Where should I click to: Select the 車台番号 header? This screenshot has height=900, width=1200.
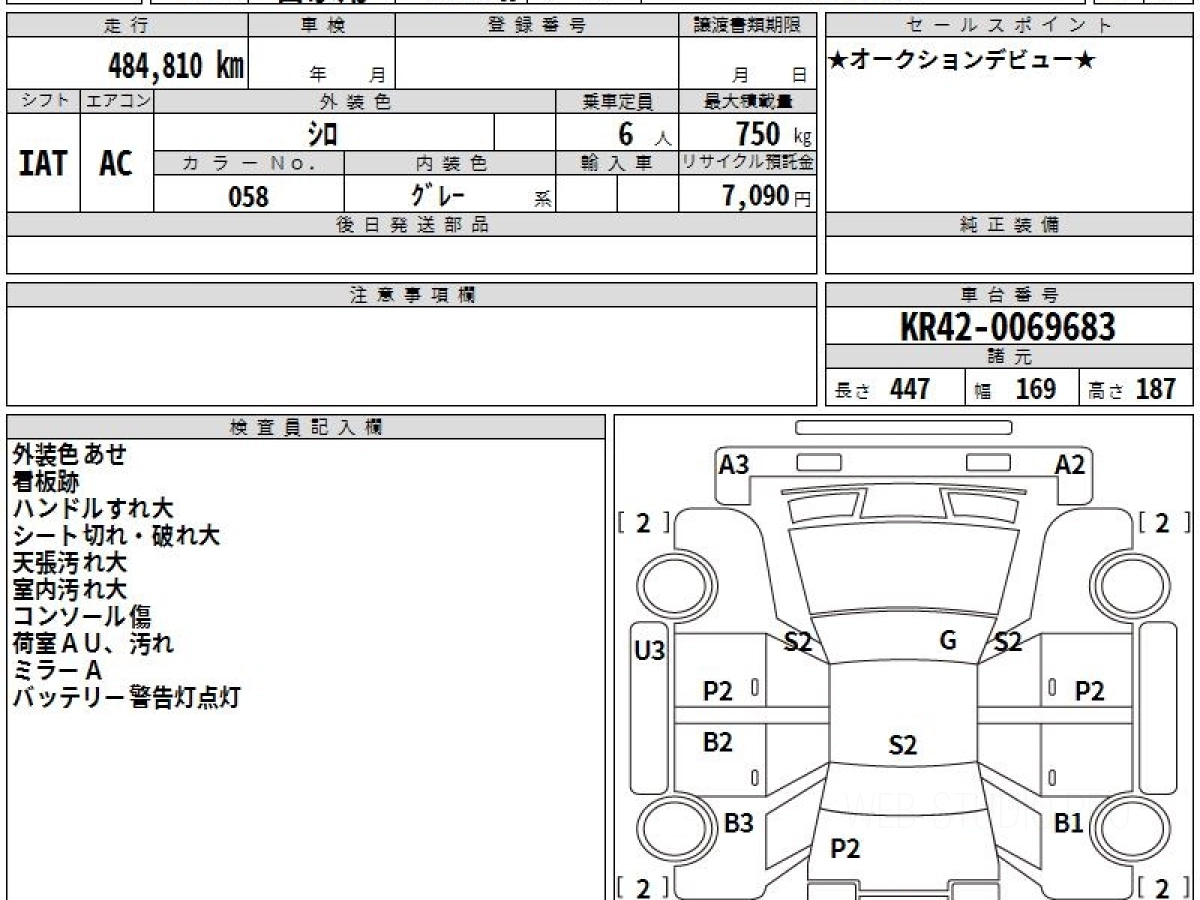[1009, 295]
